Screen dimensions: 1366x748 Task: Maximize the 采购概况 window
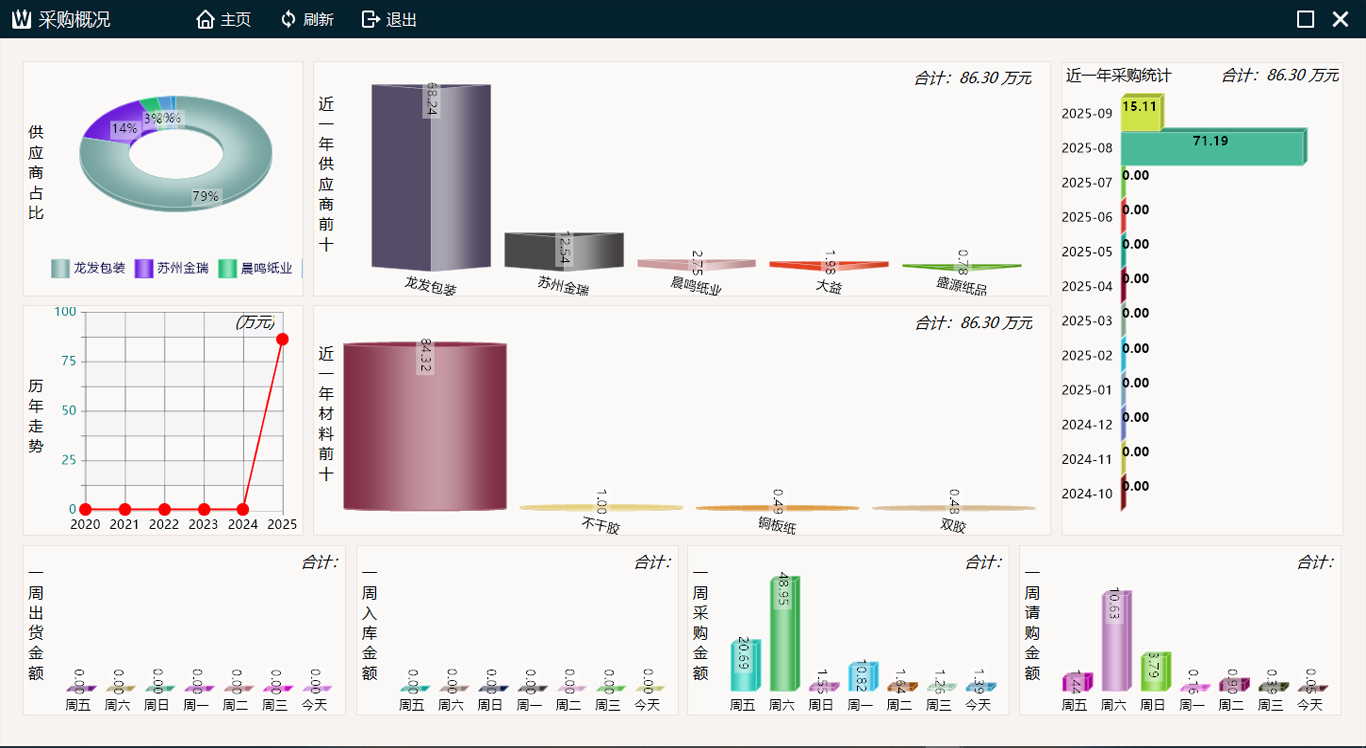click(1305, 19)
